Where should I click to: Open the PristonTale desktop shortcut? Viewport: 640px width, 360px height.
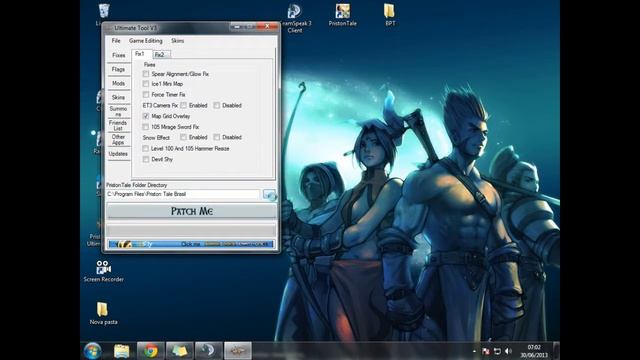pyautogui.click(x=342, y=15)
